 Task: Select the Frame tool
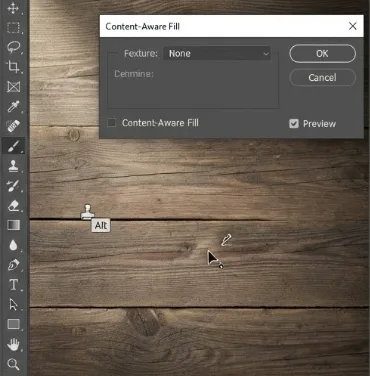[x=13, y=87]
